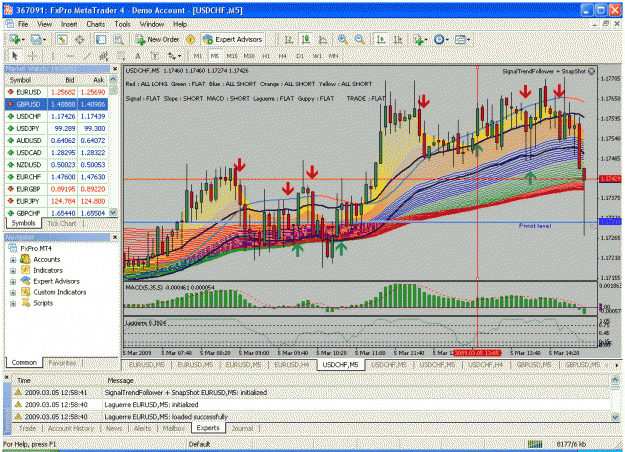Image resolution: width=625 pixels, height=452 pixels.
Task: Open MetaEditor with the yellow diamond icon
Action: (191, 39)
